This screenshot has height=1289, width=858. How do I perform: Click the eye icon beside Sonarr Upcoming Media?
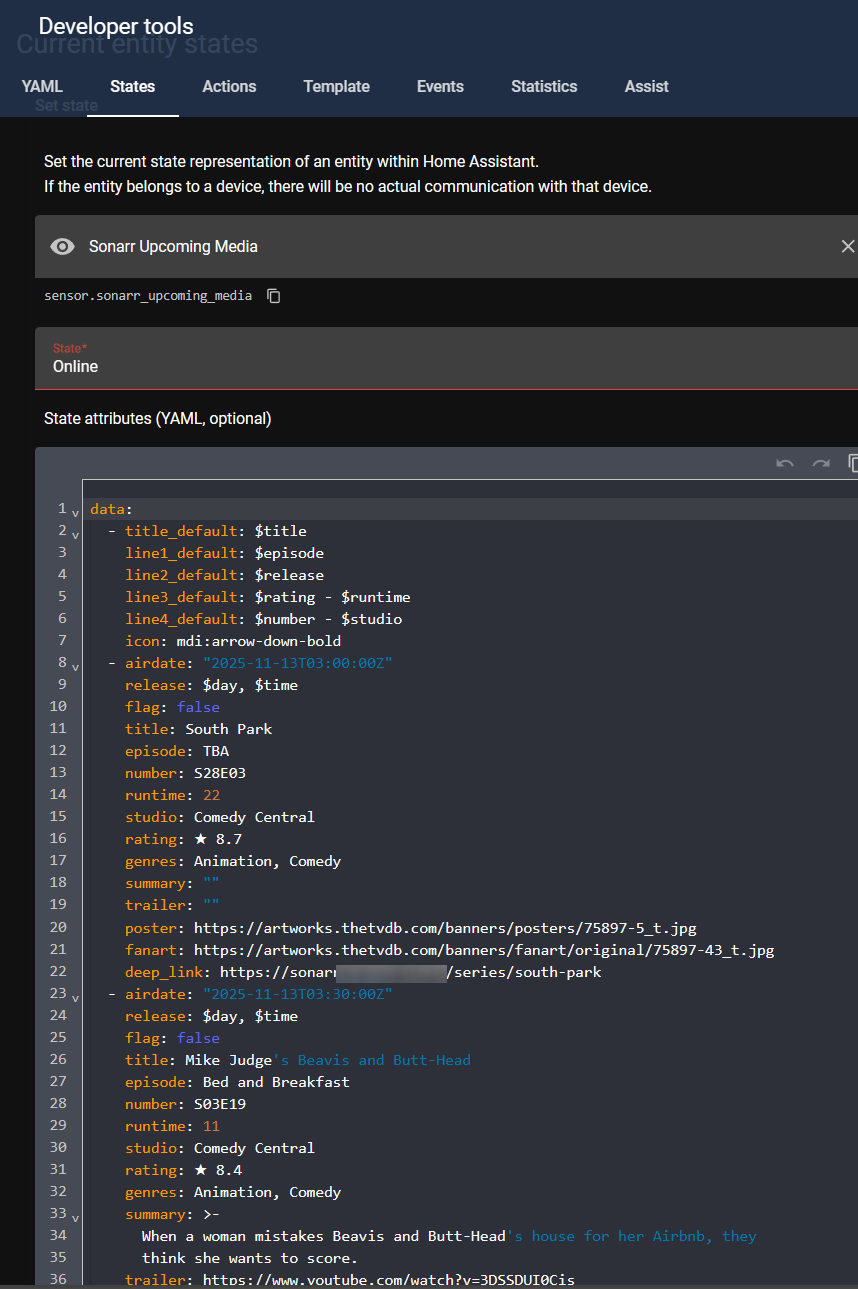coord(62,247)
